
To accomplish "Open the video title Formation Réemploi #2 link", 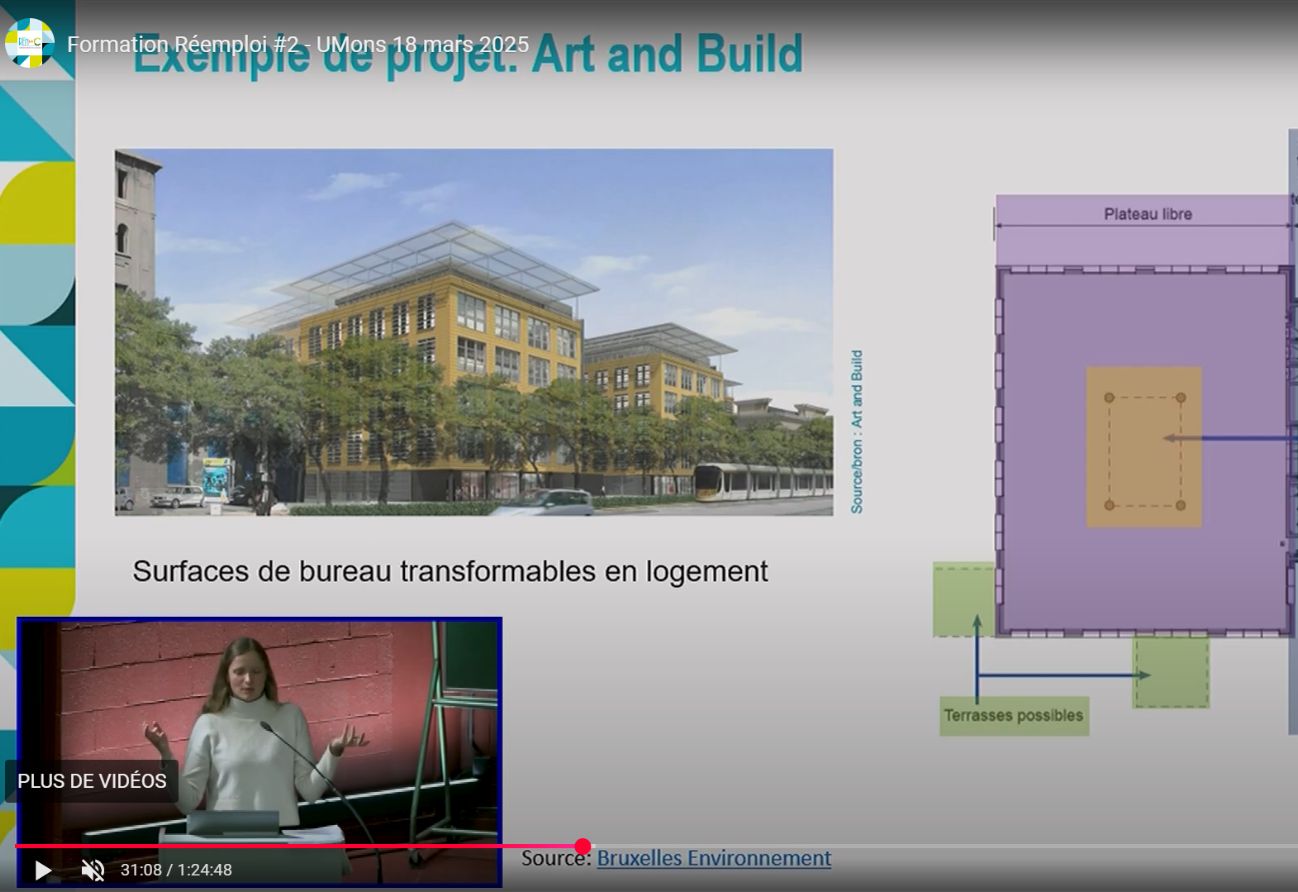I will click(298, 44).
